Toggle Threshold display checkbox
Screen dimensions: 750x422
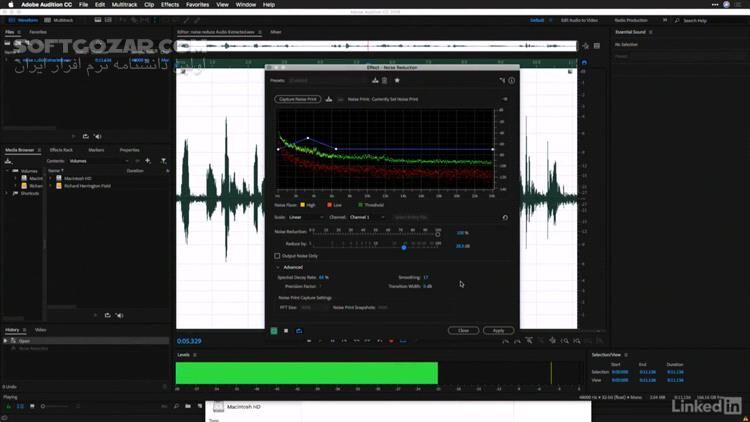tap(361, 205)
